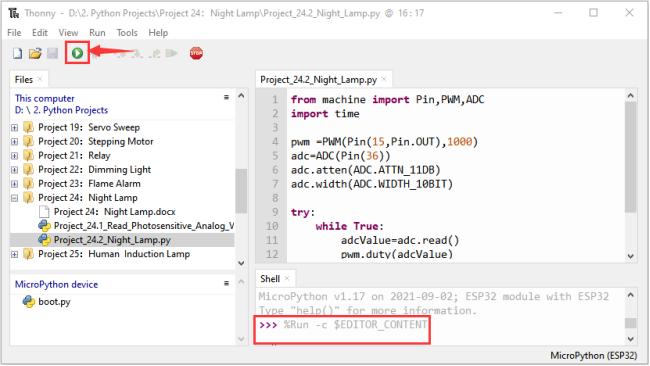The width and height of the screenshot is (650, 366).
Task: Stop the running program with STOP icon
Action: tap(196, 53)
